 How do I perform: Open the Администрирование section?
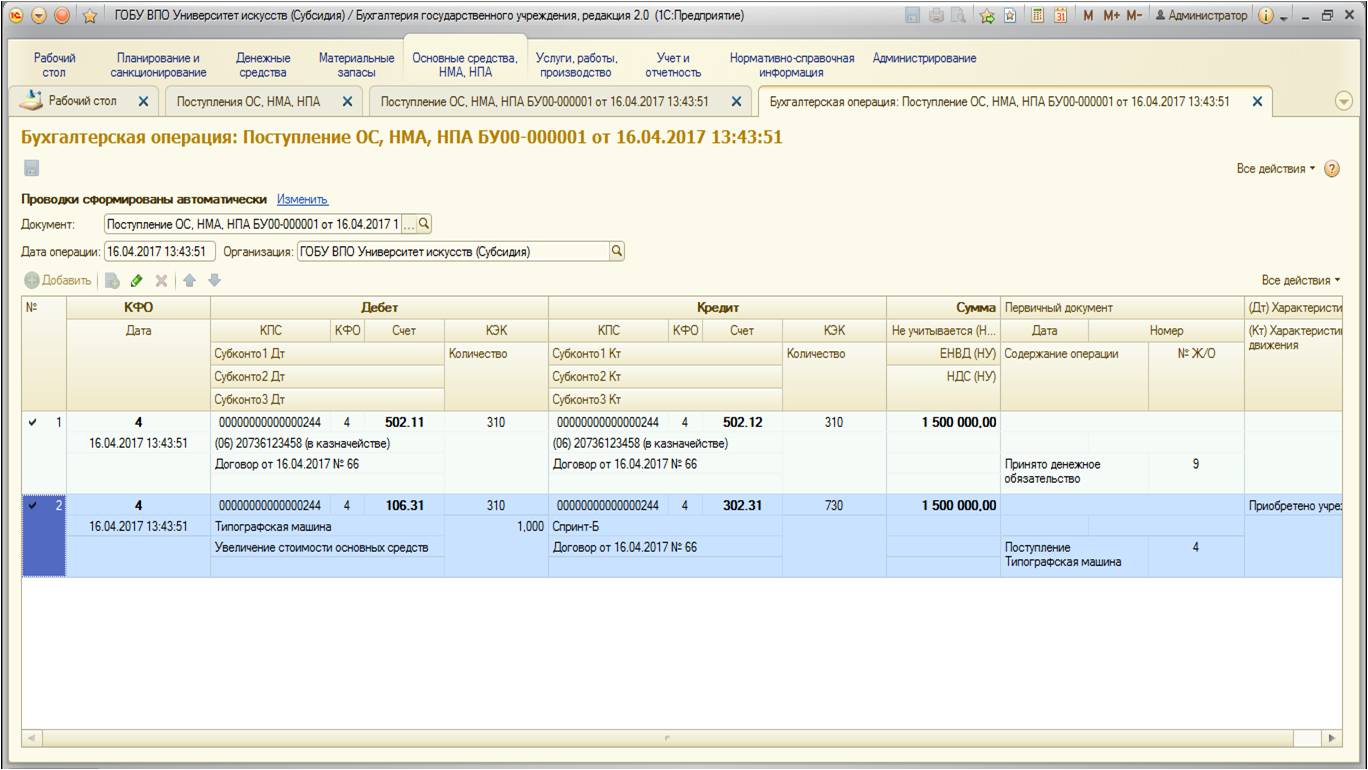click(924, 58)
